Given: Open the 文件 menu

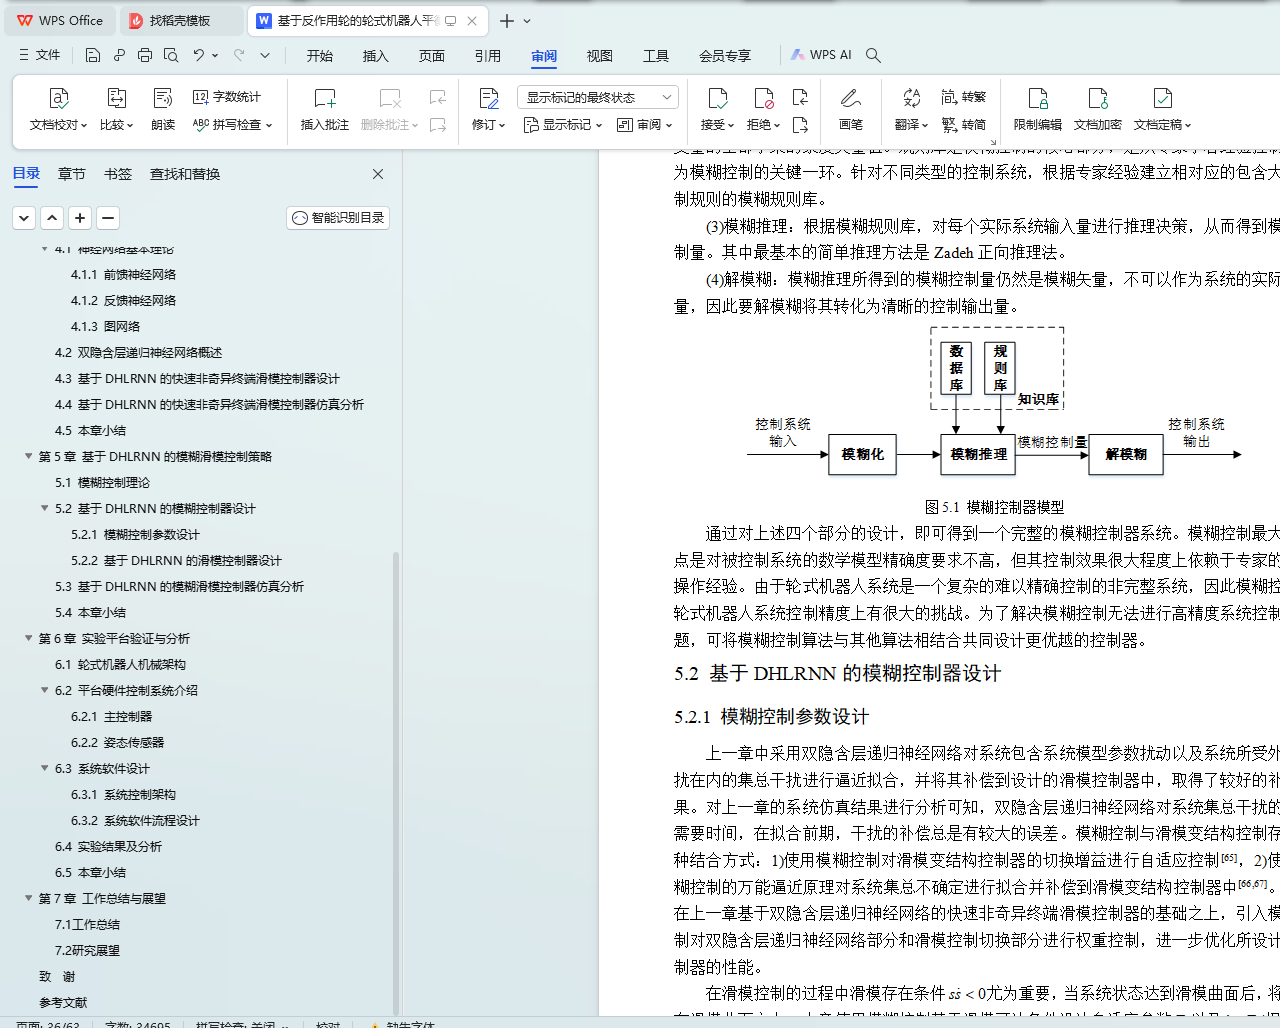Looking at the screenshot, I should pyautogui.click(x=40, y=55).
